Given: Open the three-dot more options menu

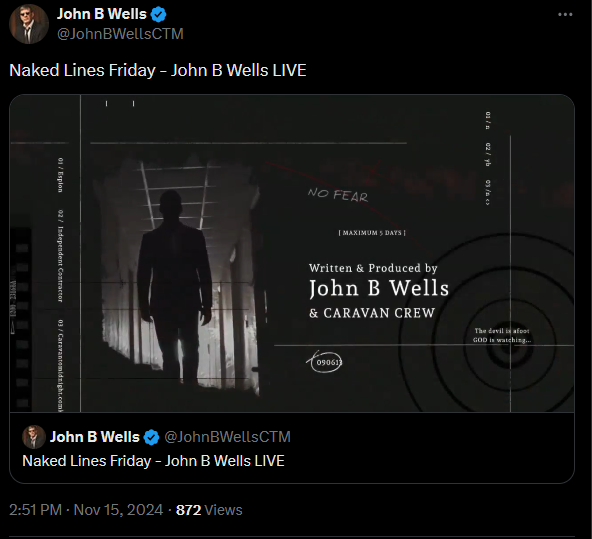Looking at the screenshot, I should [565, 14].
